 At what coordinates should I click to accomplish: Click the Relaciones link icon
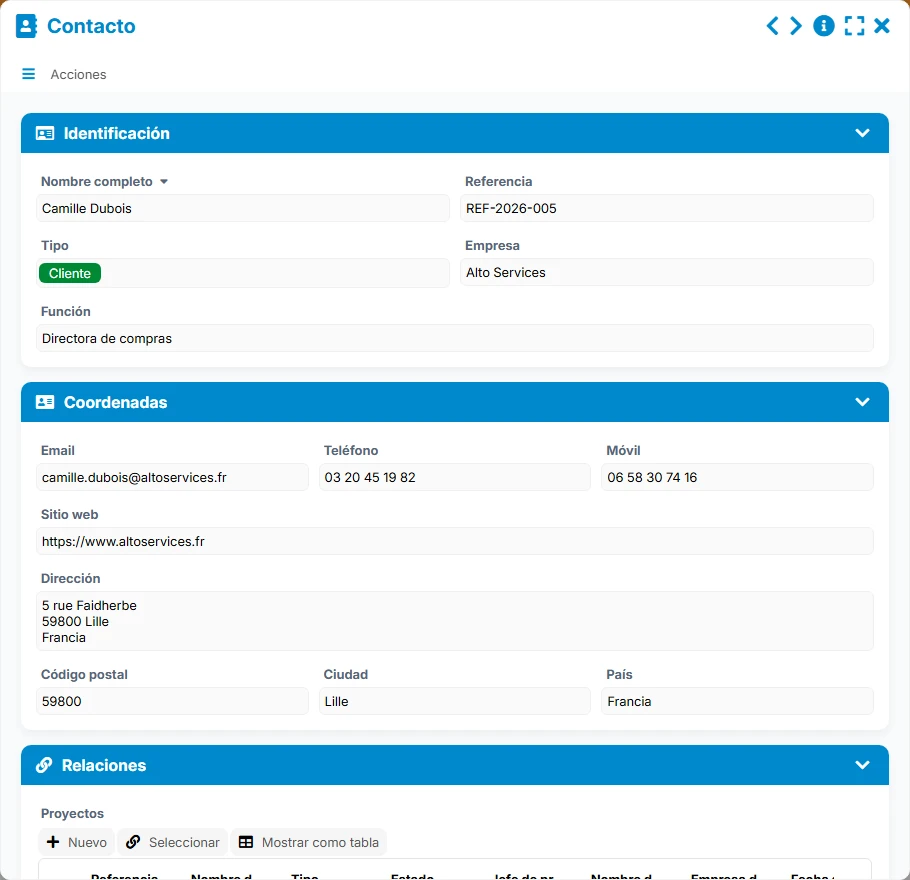pyautogui.click(x=44, y=765)
